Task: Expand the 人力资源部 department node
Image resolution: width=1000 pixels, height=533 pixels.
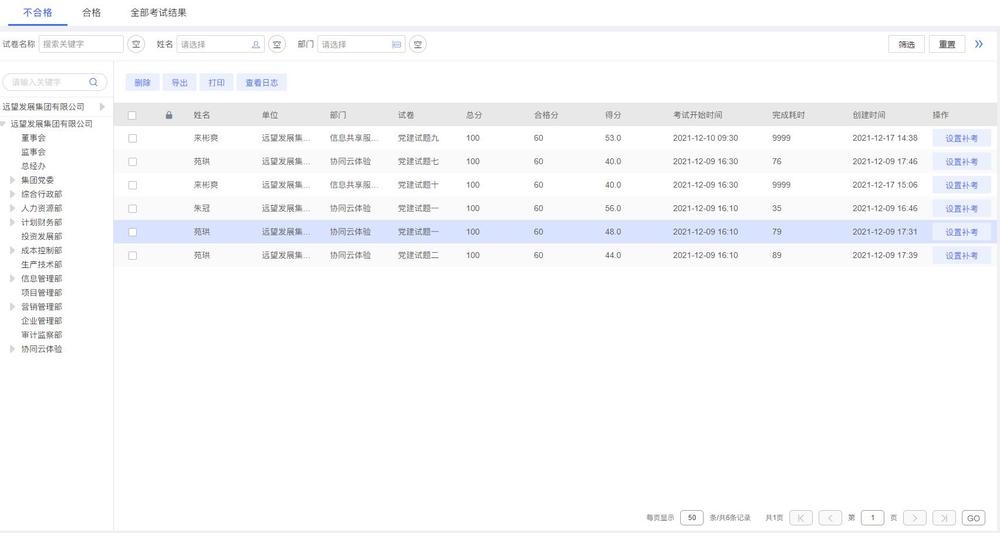Action: 13,208
